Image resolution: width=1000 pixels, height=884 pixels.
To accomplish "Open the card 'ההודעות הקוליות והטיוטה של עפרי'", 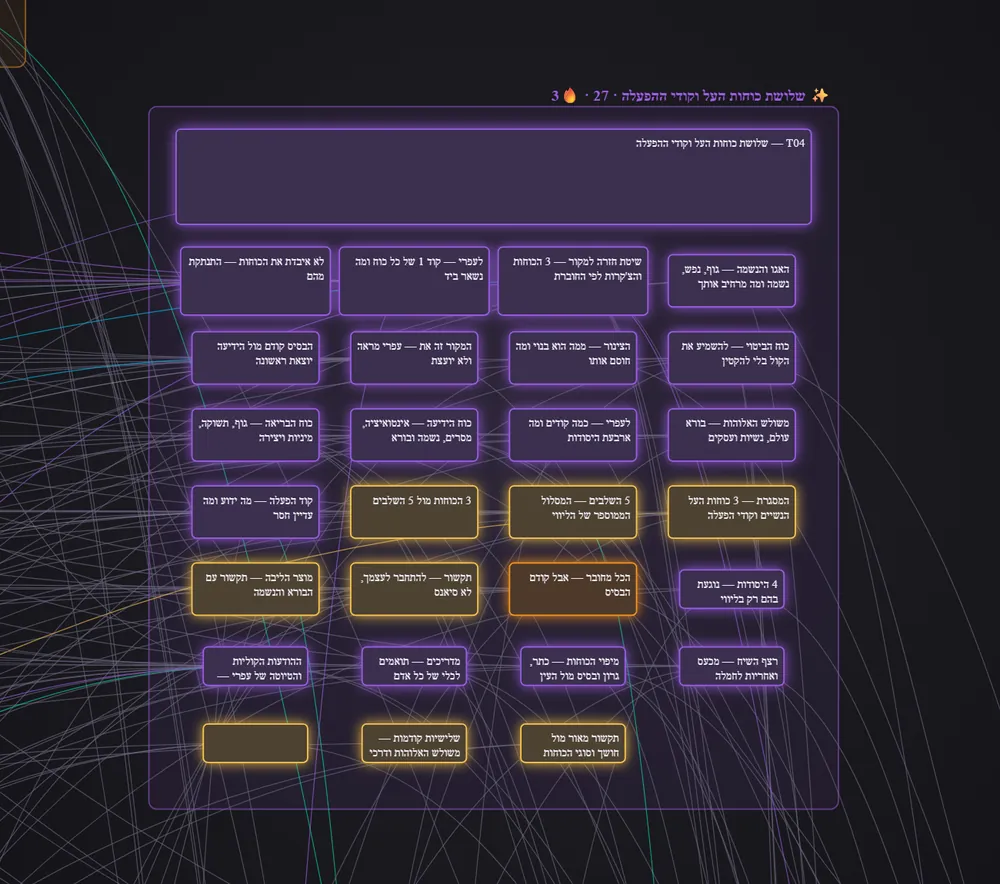I will 255,667.
